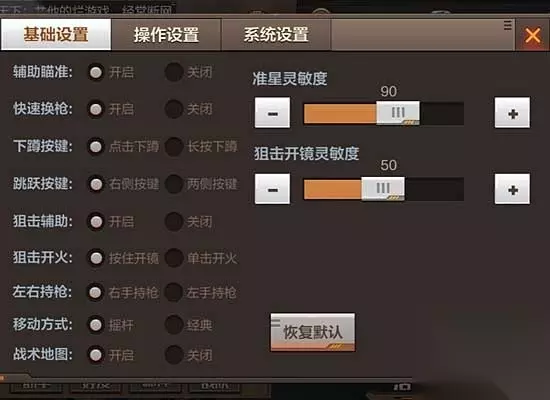Switch to the 操作设置 tab
Screen dimensions: 550x400
click(166, 35)
